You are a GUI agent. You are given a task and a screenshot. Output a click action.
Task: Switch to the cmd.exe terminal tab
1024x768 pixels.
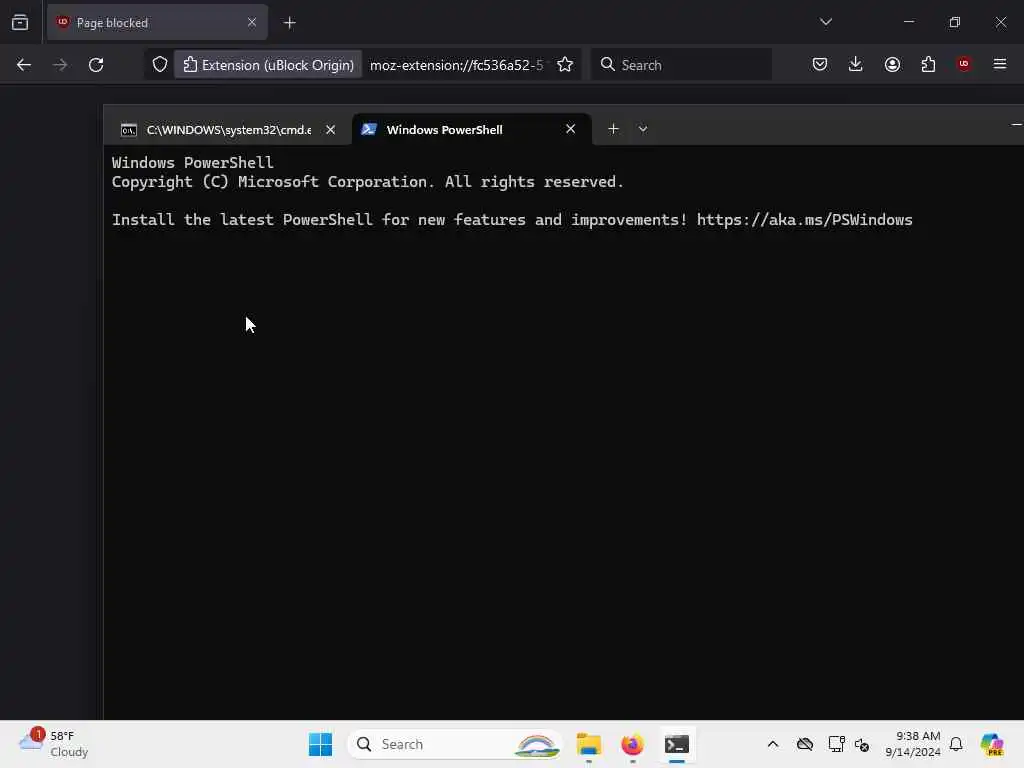(227, 129)
